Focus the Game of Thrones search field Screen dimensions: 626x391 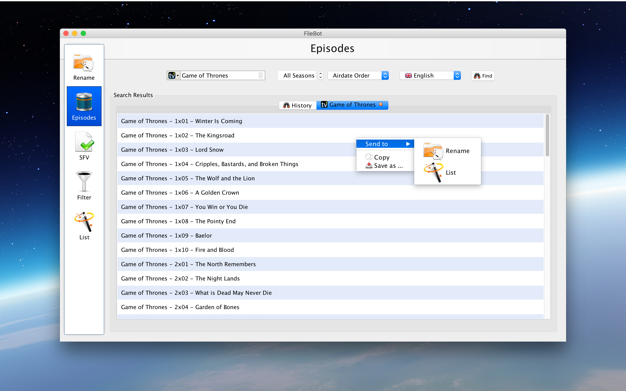pyautogui.click(x=220, y=75)
